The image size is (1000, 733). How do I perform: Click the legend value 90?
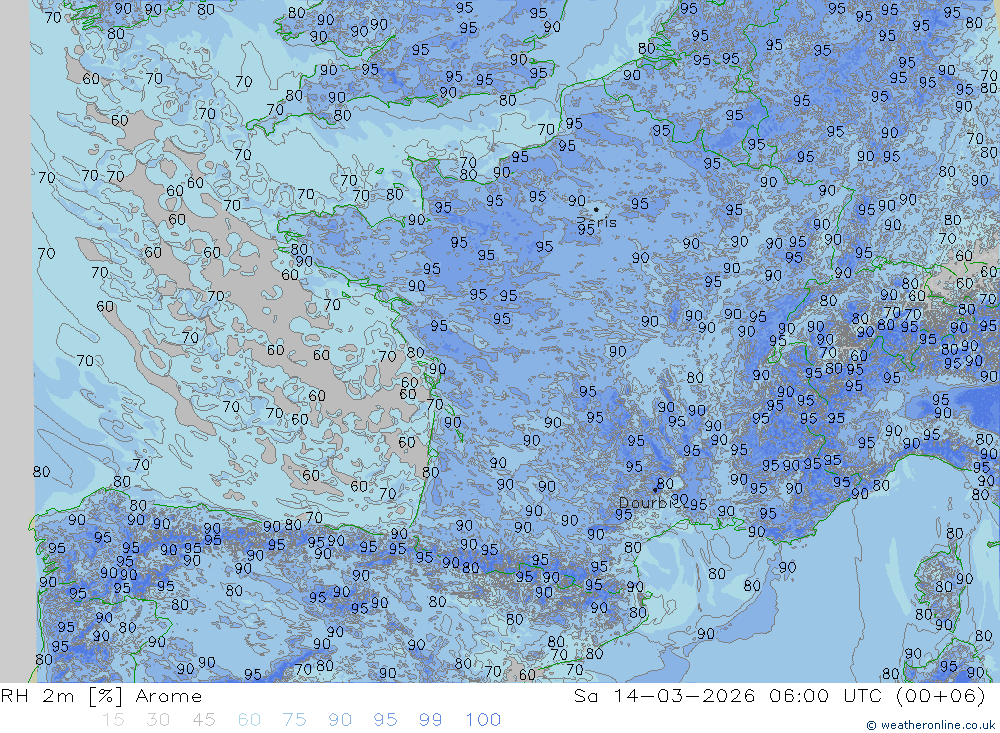pos(340,720)
